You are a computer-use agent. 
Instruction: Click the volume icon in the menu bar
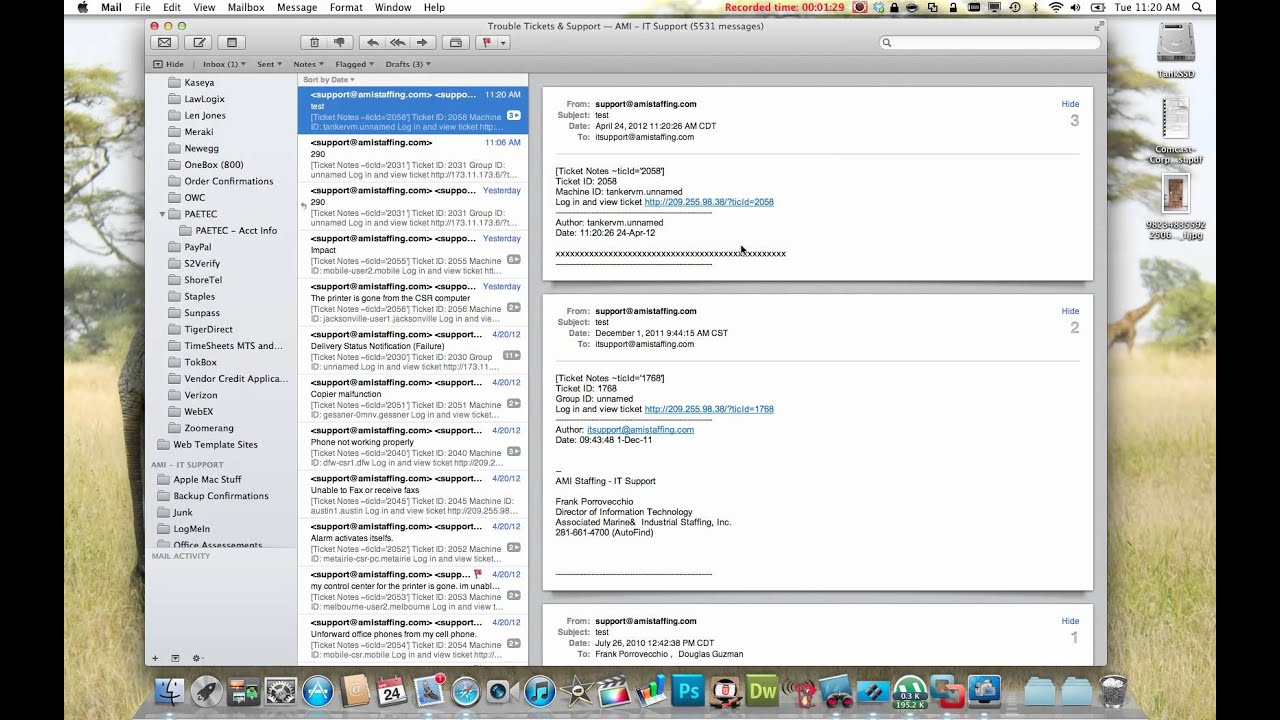pyautogui.click(x=1076, y=7)
